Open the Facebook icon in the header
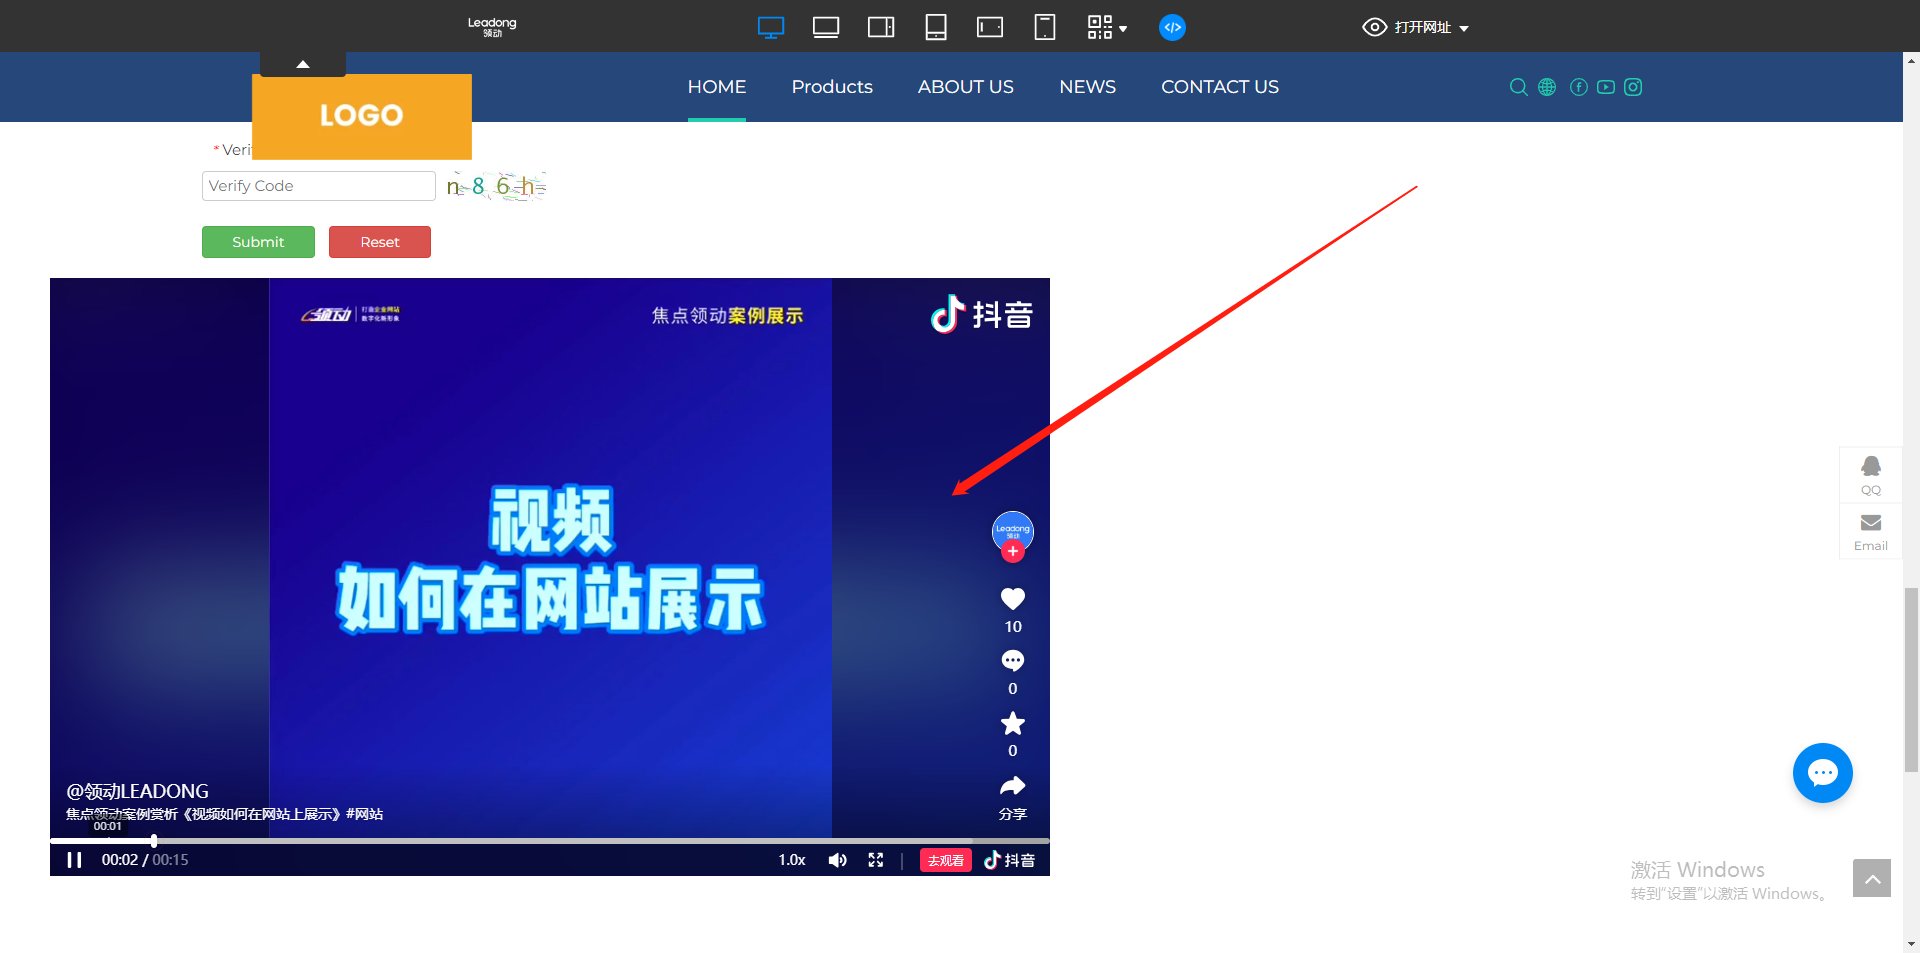The width and height of the screenshot is (1920, 953). (1578, 87)
